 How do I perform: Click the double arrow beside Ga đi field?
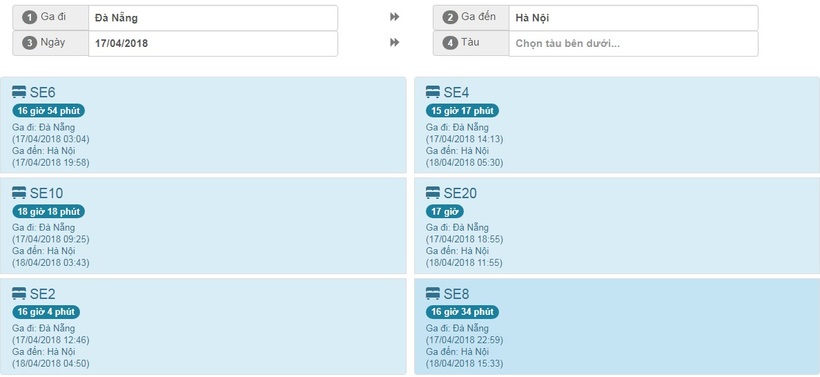point(394,17)
